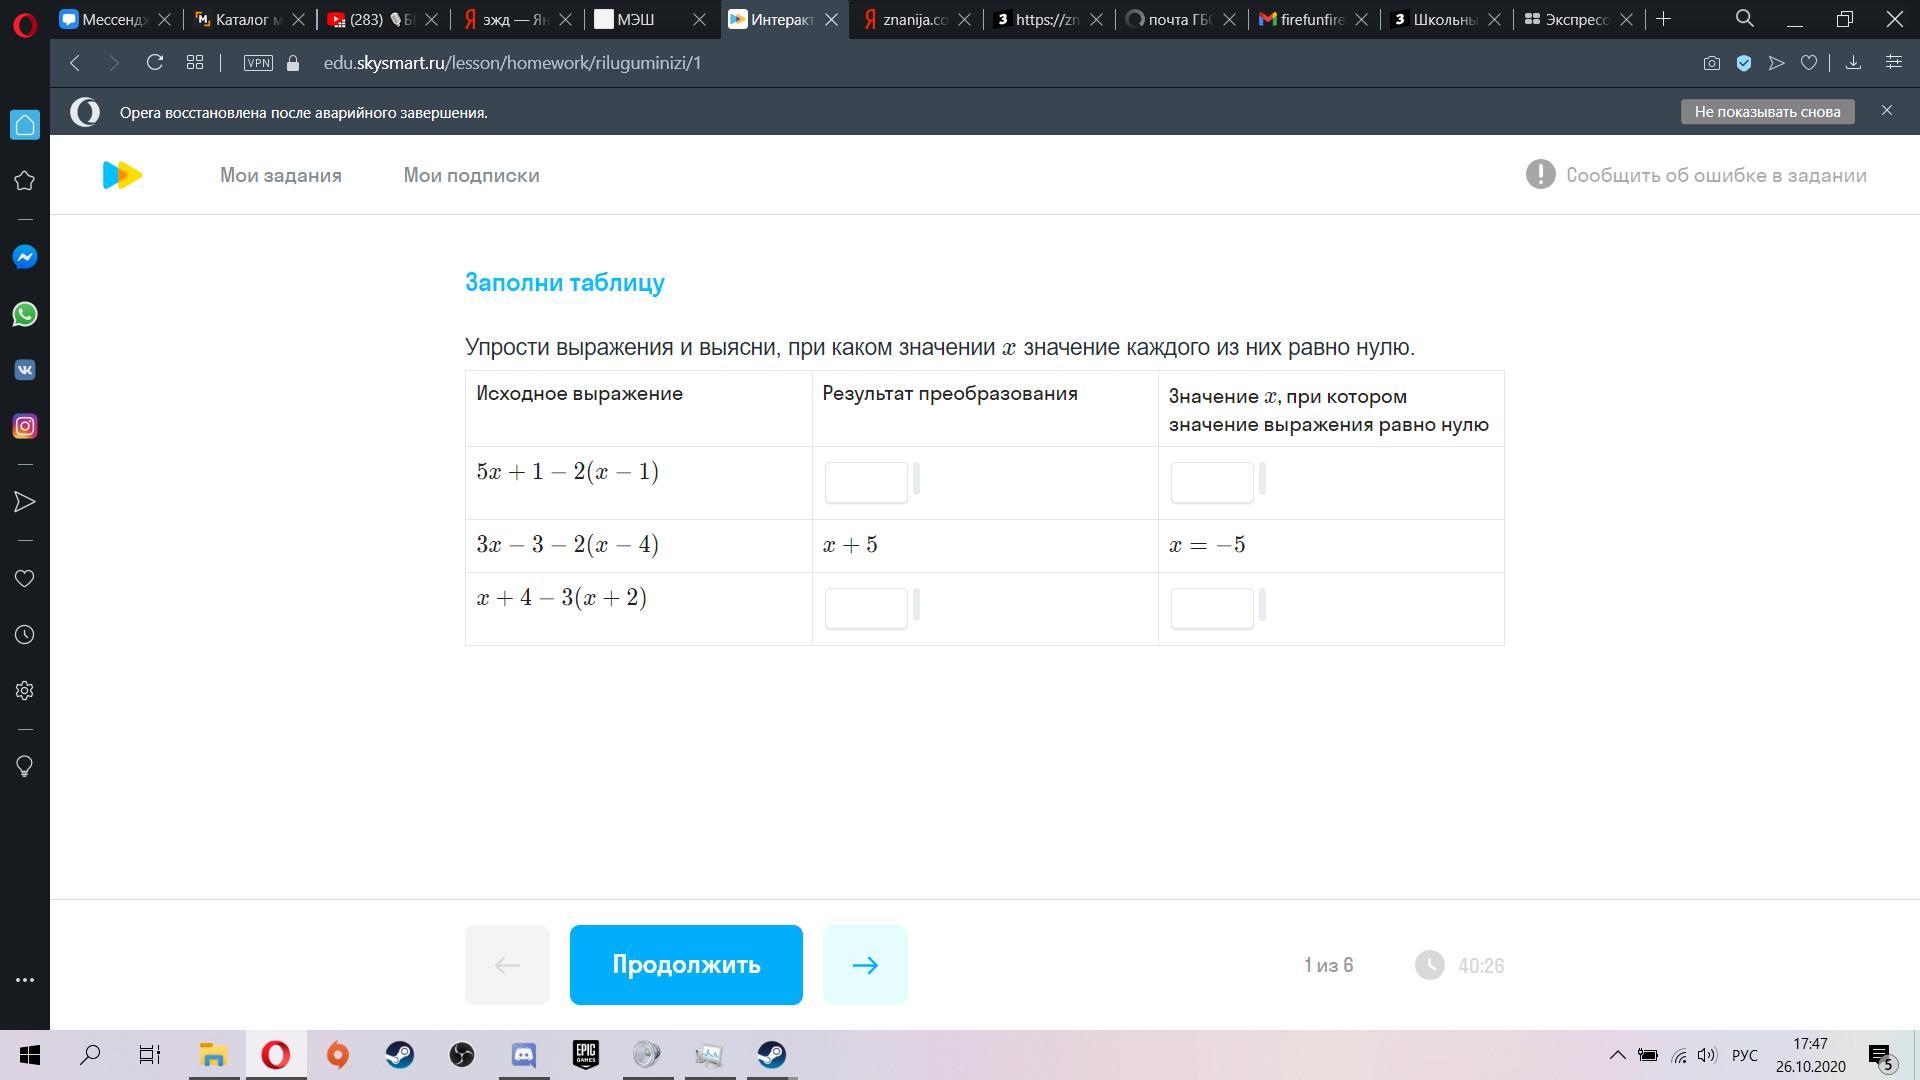Open WhatsApp in the Opera sidebar
The image size is (1920, 1080).
tap(25, 314)
